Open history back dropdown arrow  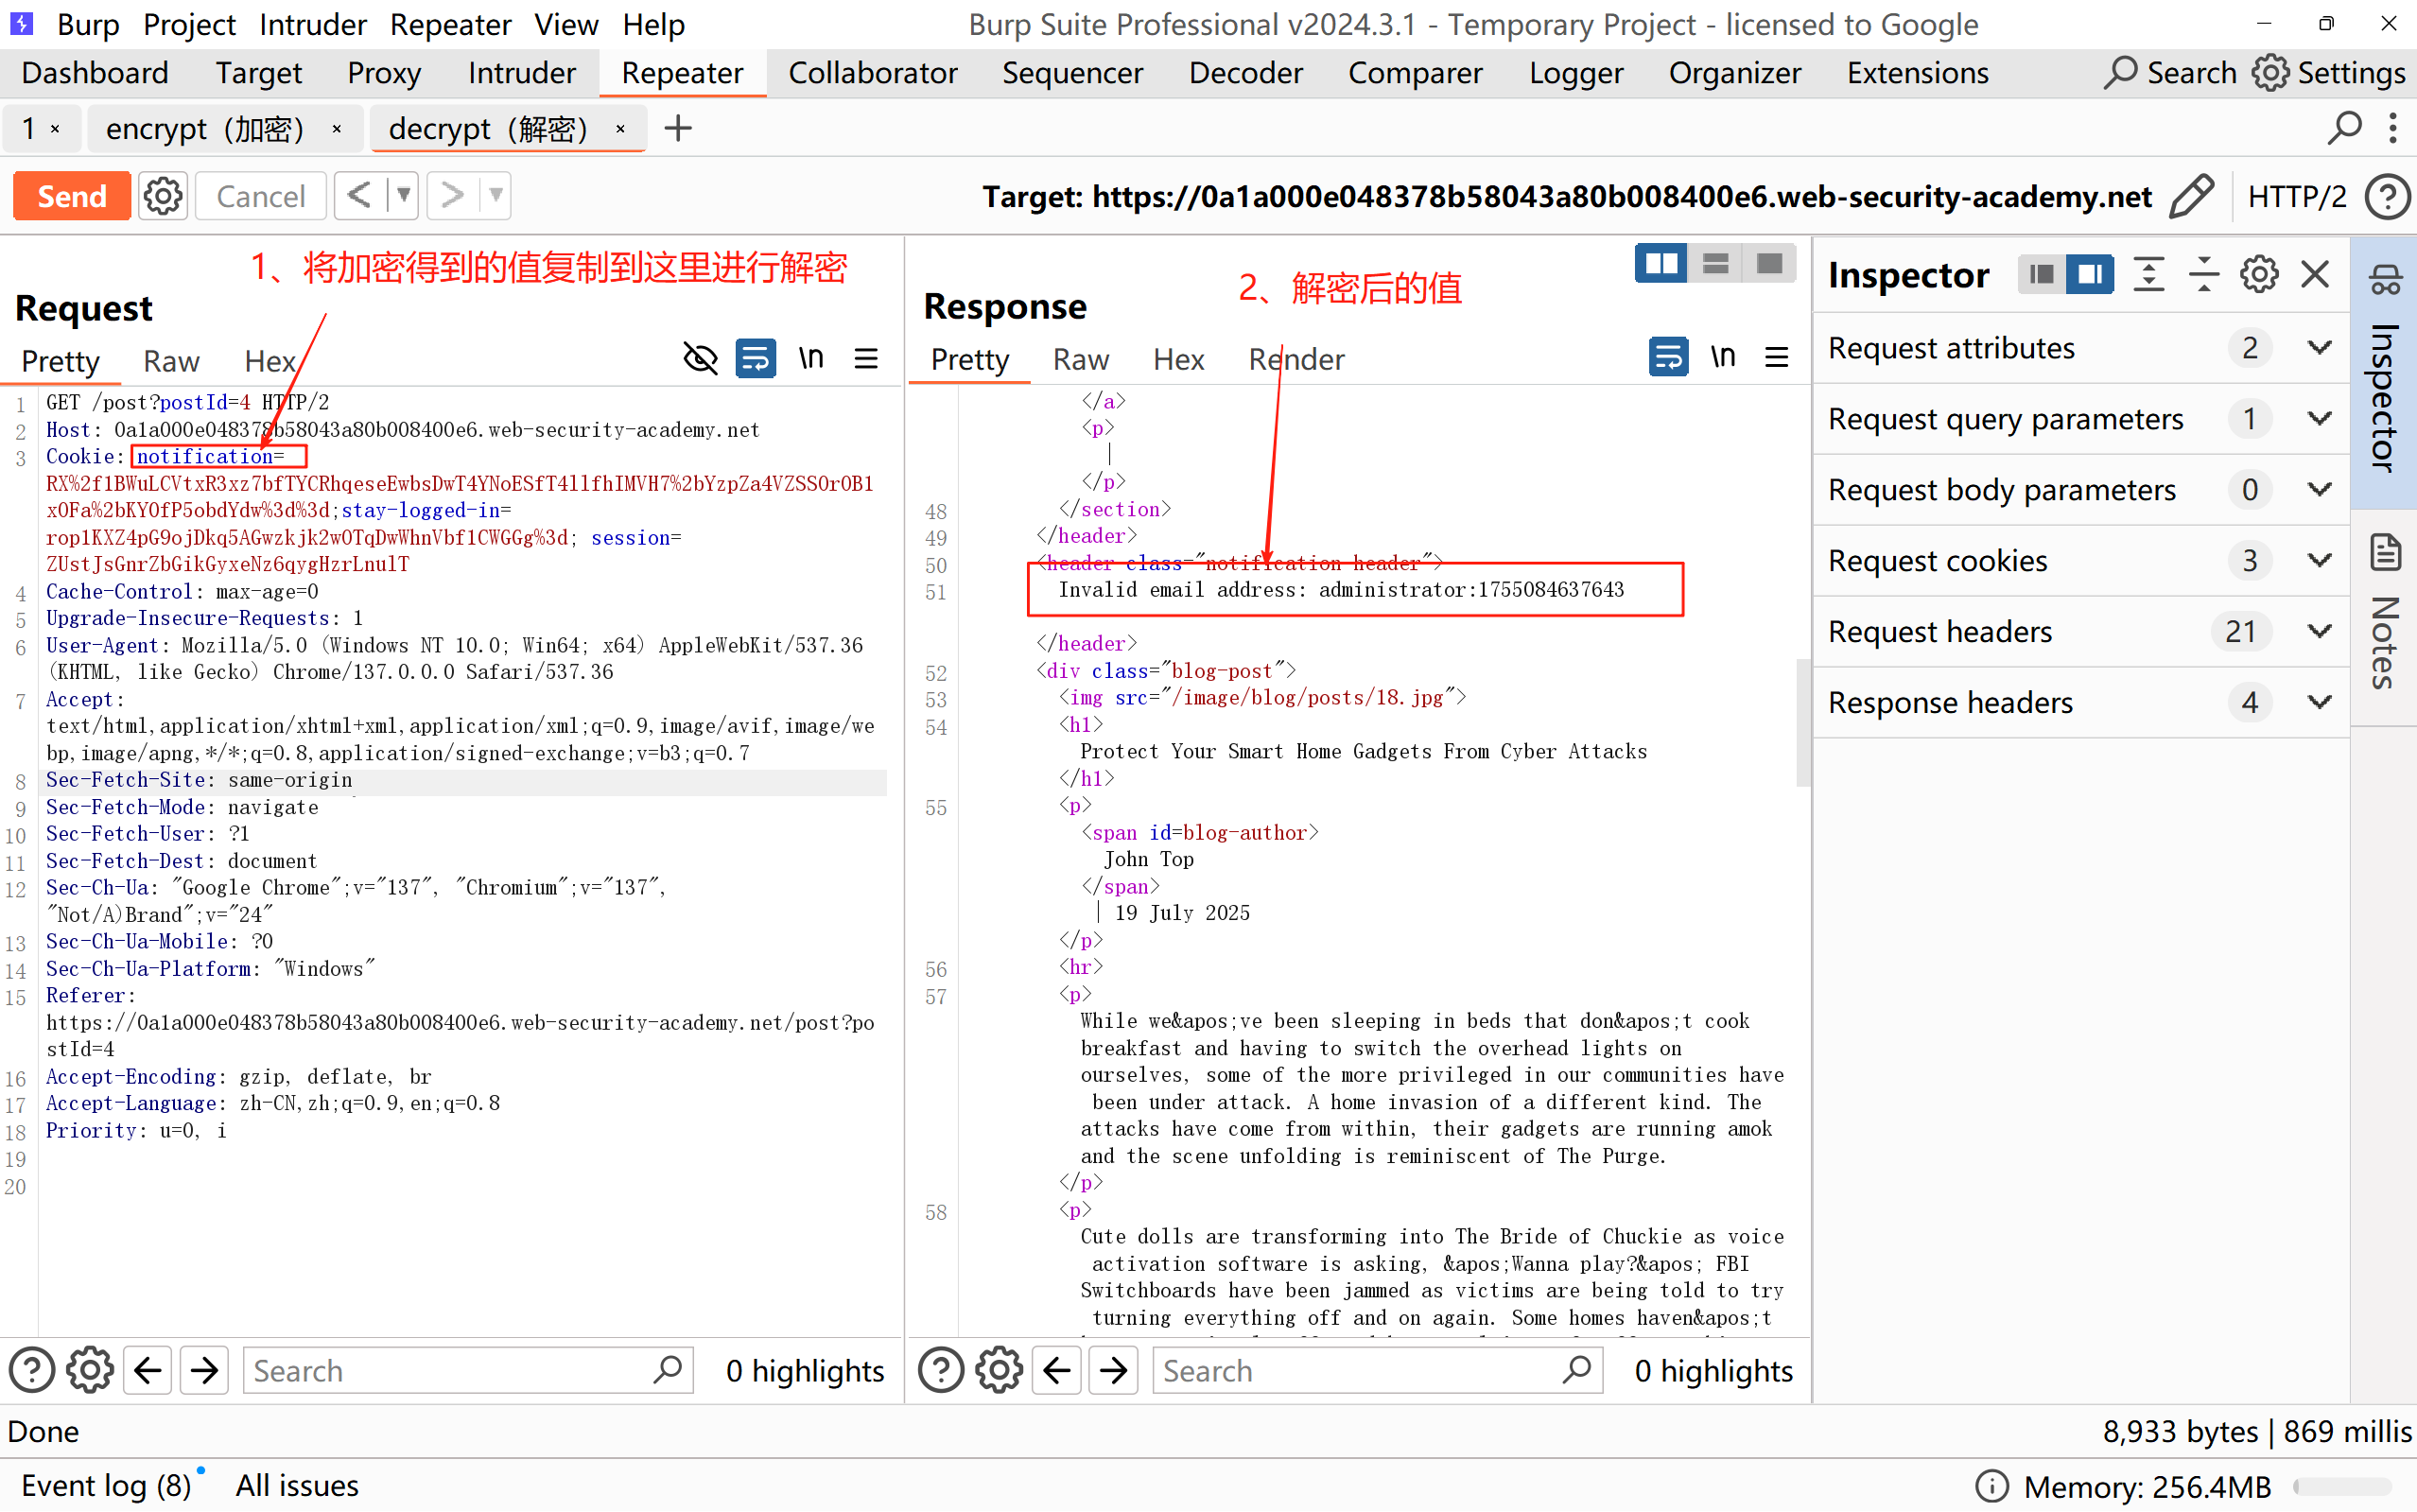tap(403, 196)
